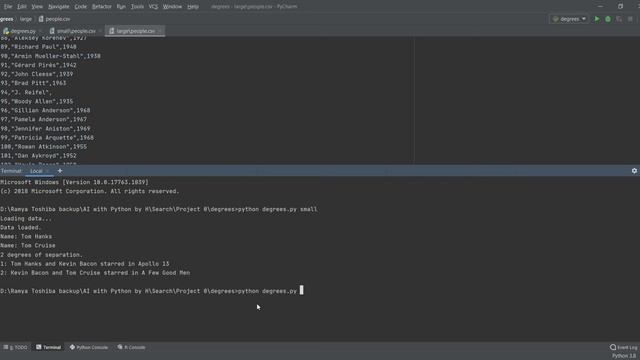
Task: Click terminal line mentioning A Few Good Men
Action: coord(95,273)
